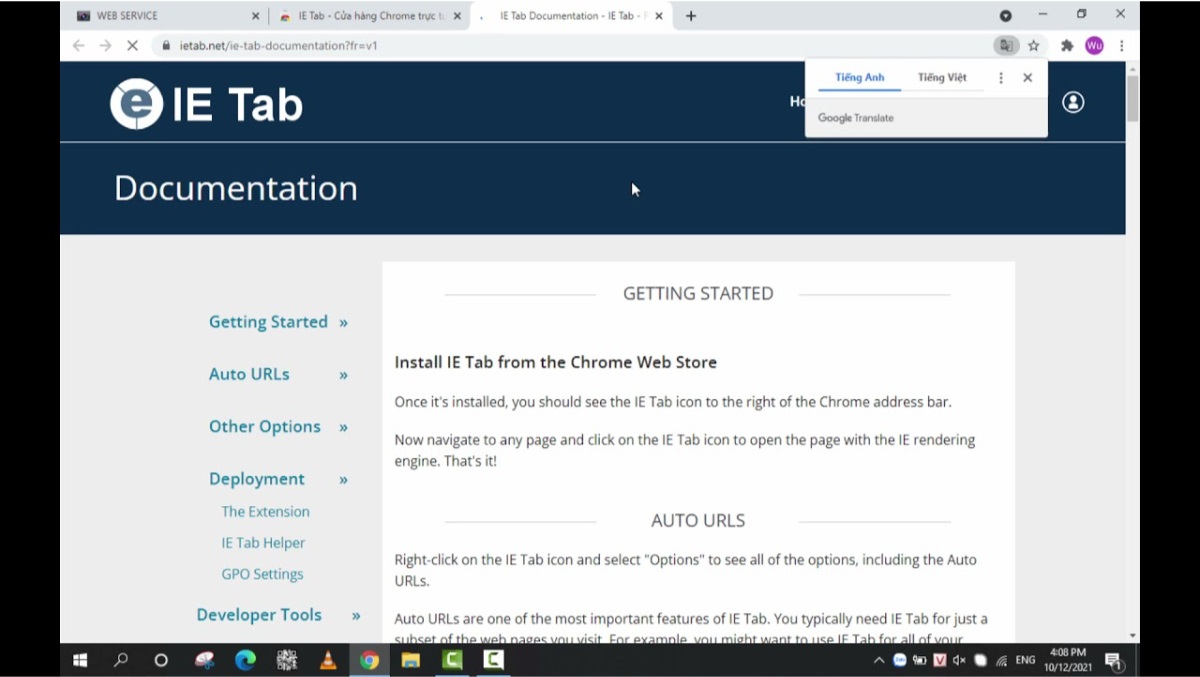Open the GPO Settings documentation link

pos(262,574)
